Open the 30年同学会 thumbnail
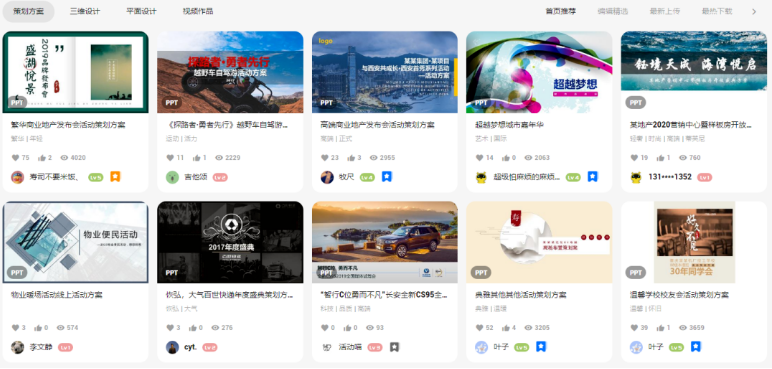 pos(694,242)
